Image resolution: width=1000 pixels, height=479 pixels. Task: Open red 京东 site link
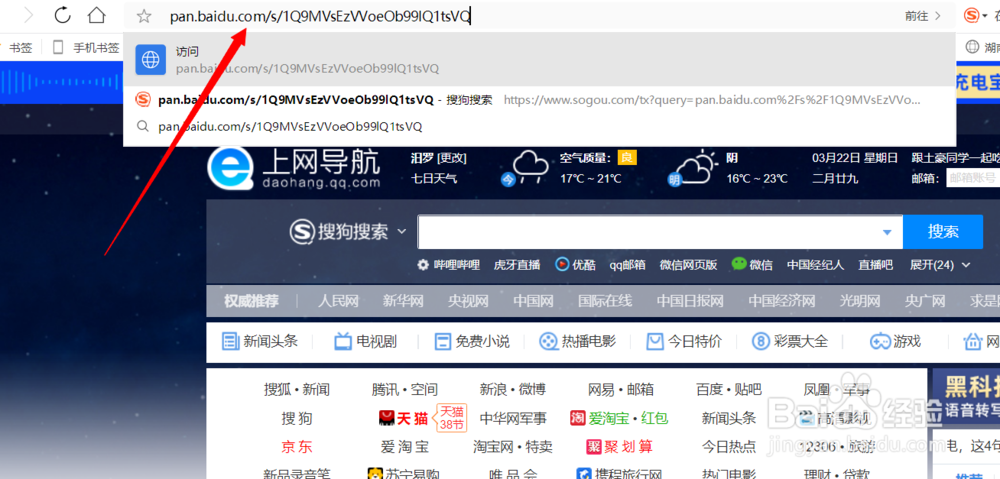tap(297, 446)
